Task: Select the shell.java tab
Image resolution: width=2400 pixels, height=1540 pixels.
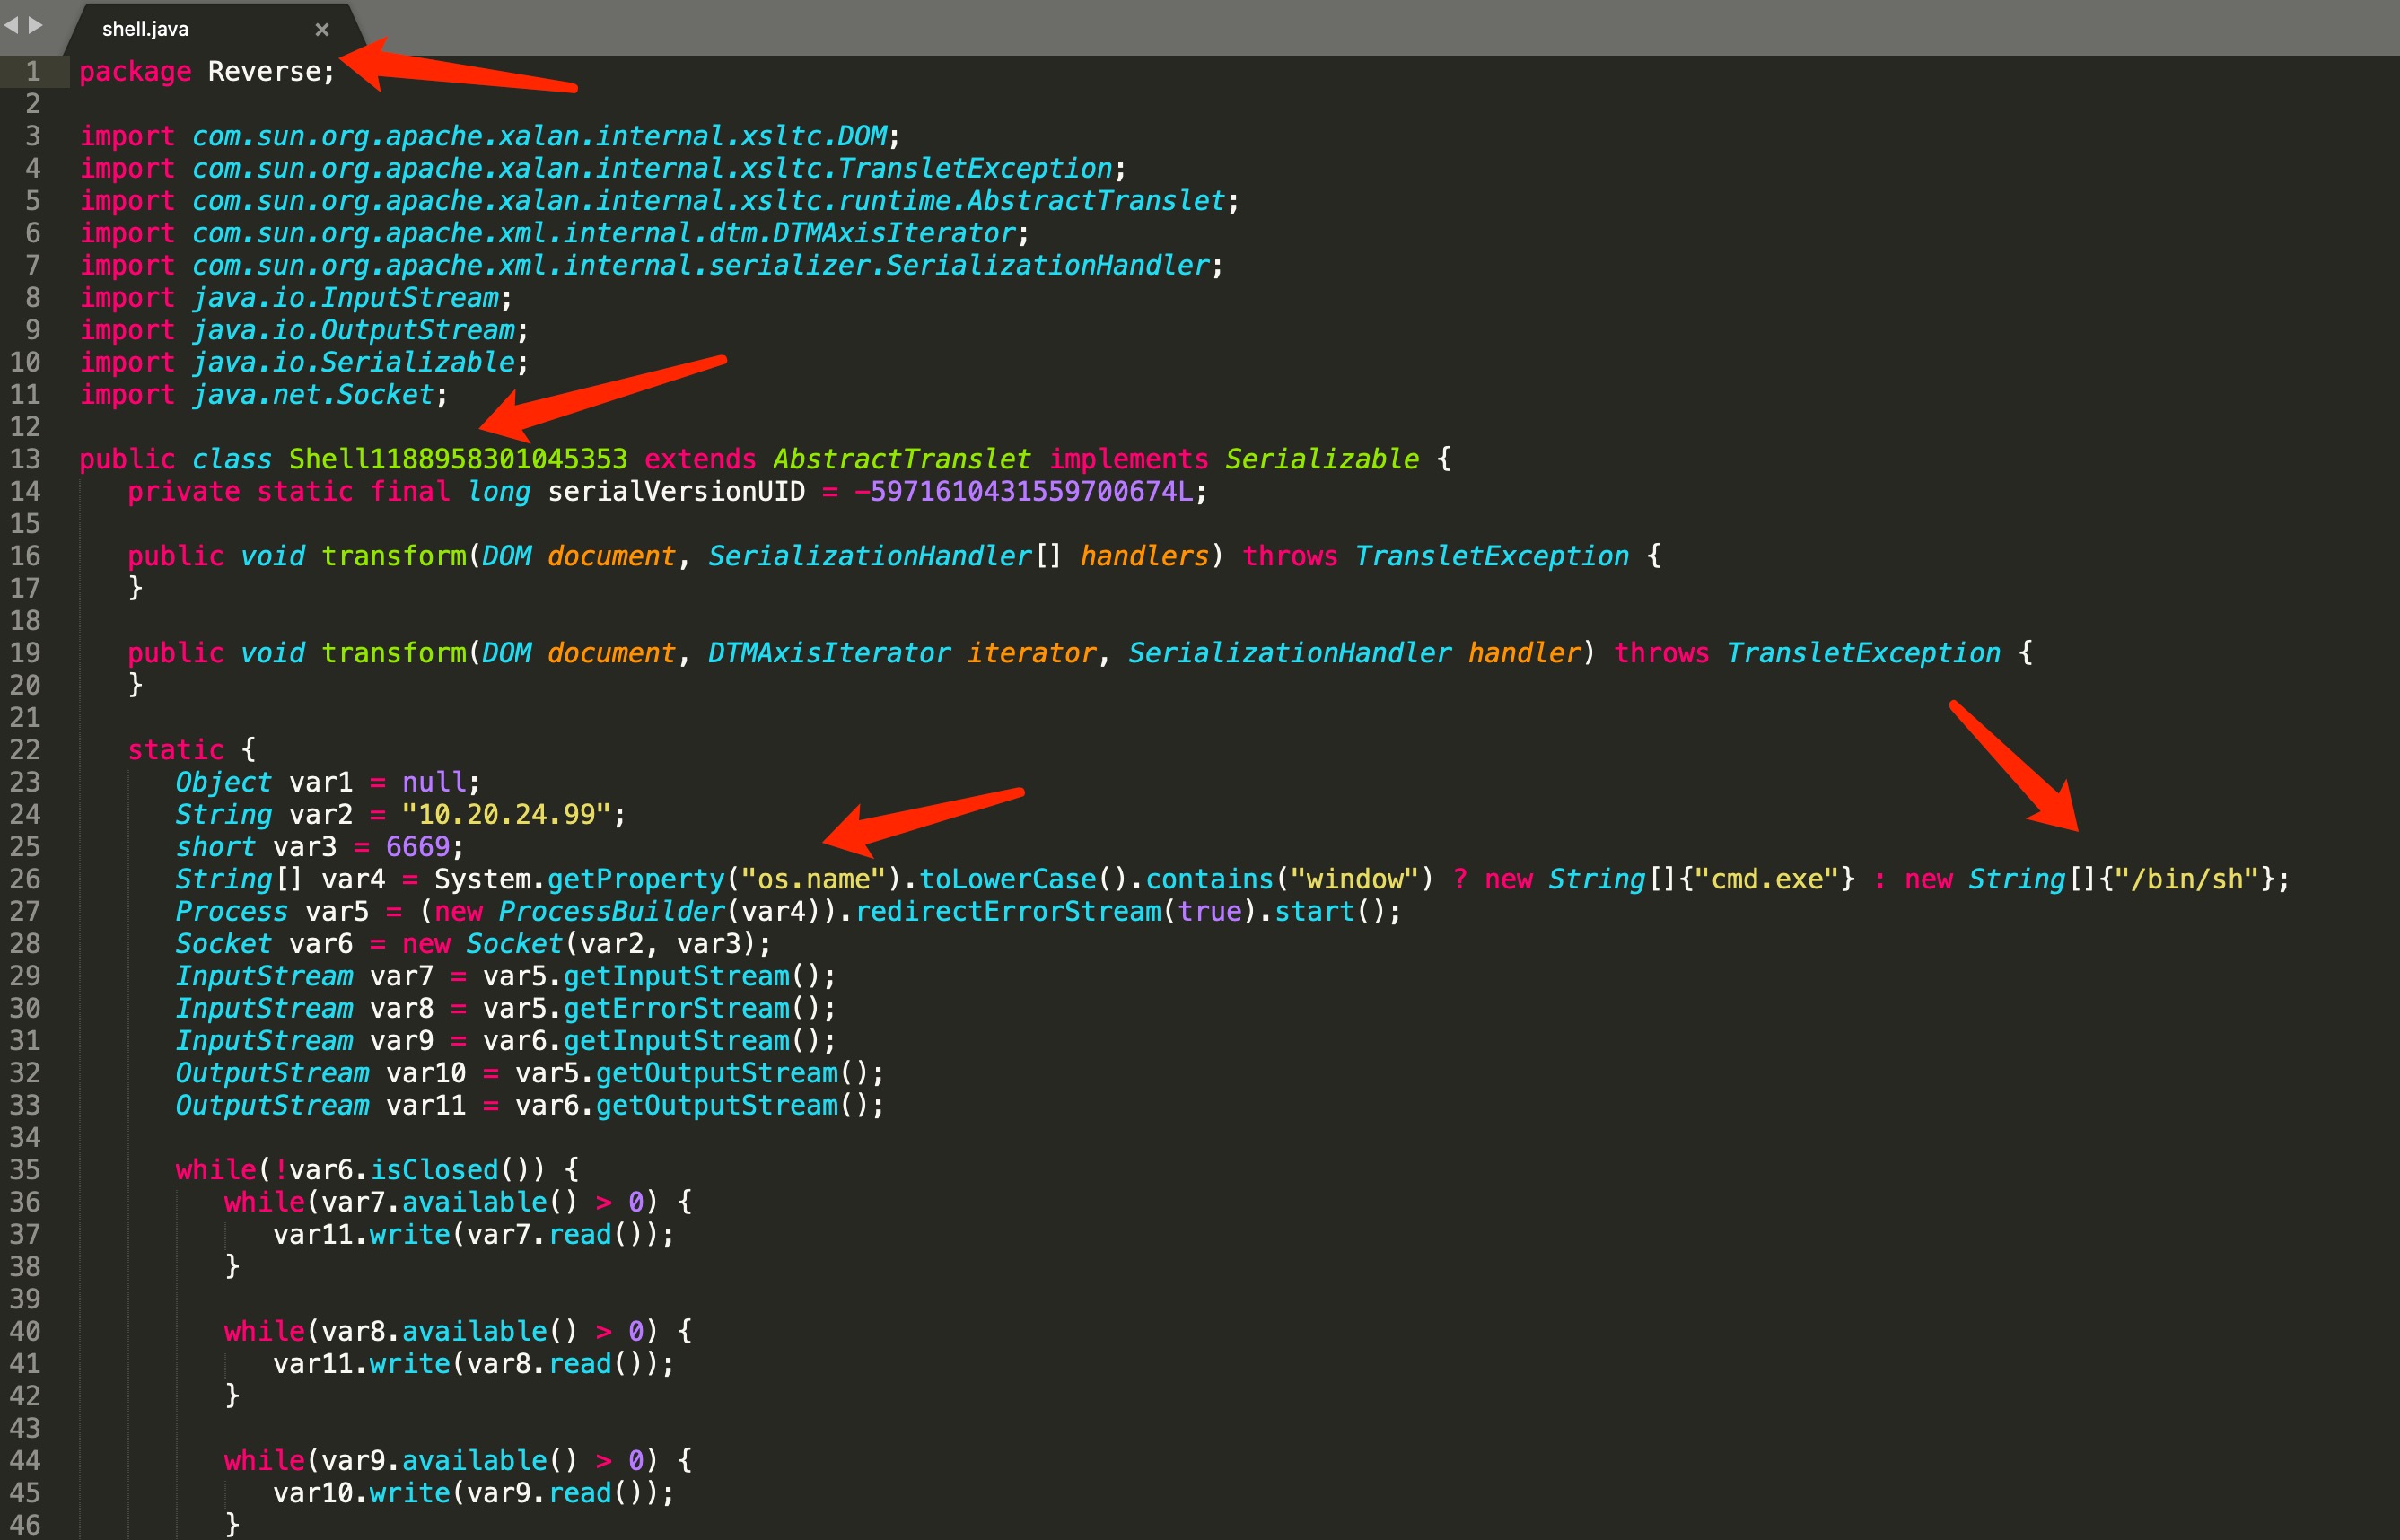Action: 146,30
